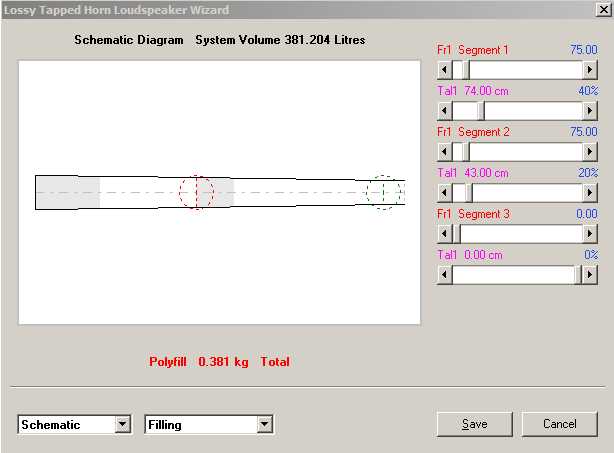Image resolution: width=614 pixels, height=453 pixels.
Task: Click the Tal1 0.00 cm slider thumb
Action: pos(578,274)
